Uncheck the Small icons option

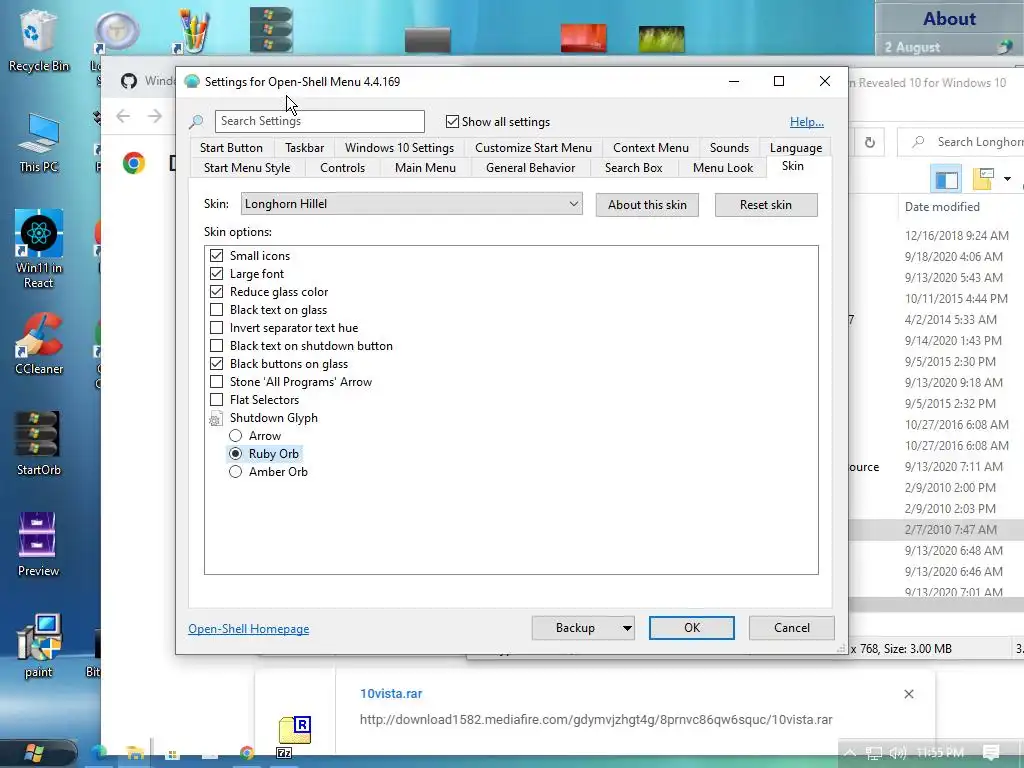tap(216, 255)
